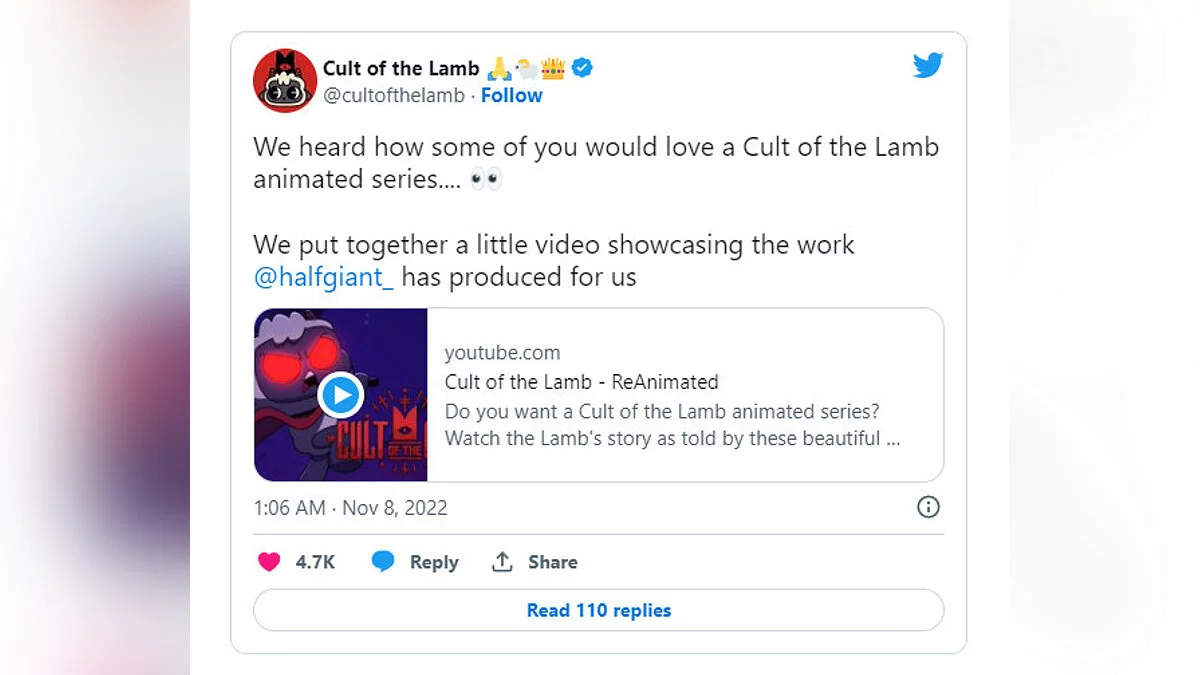Click the Reply text label
This screenshot has width=1200, height=675.
pyautogui.click(x=434, y=562)
